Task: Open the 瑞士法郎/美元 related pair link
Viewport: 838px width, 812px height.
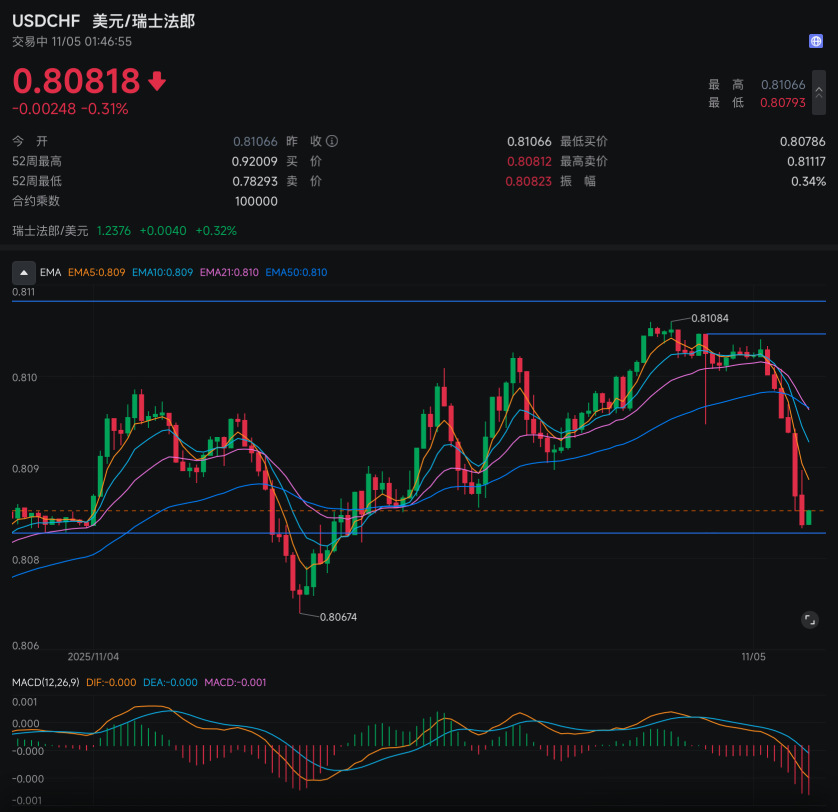Action: click(x=50, y=231)
